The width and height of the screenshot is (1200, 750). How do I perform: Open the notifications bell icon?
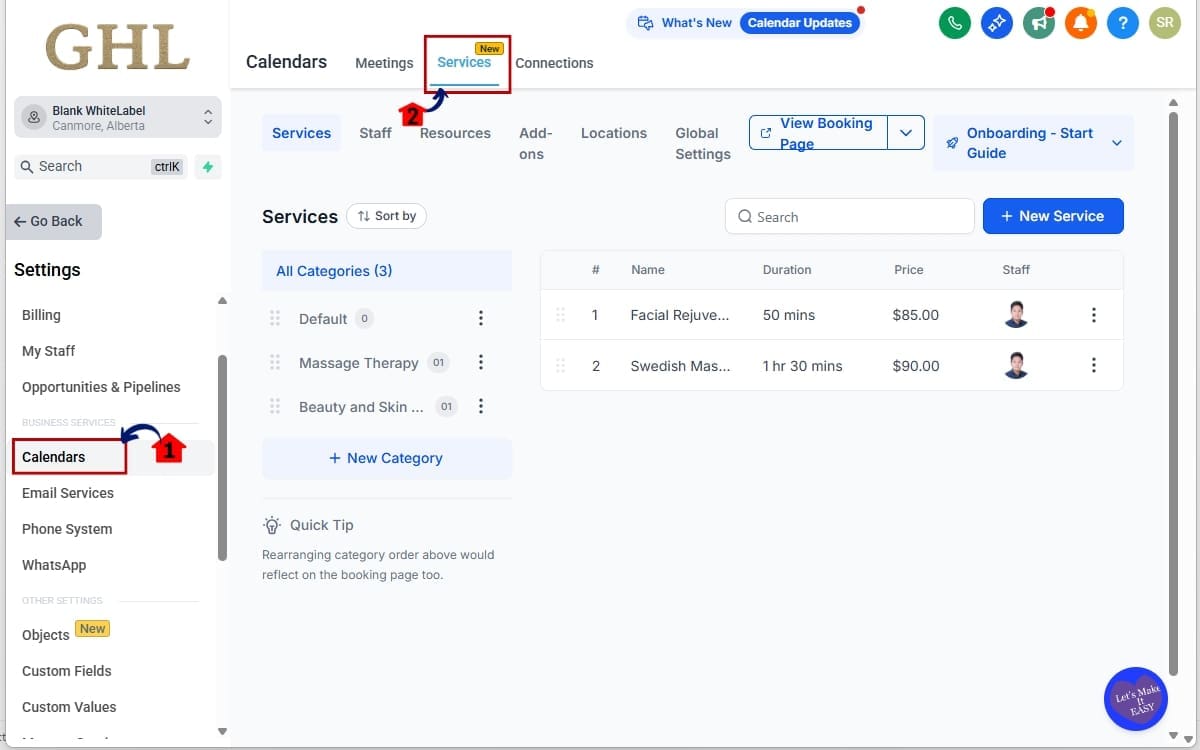pyautogui.click(x=1081, y=22)
